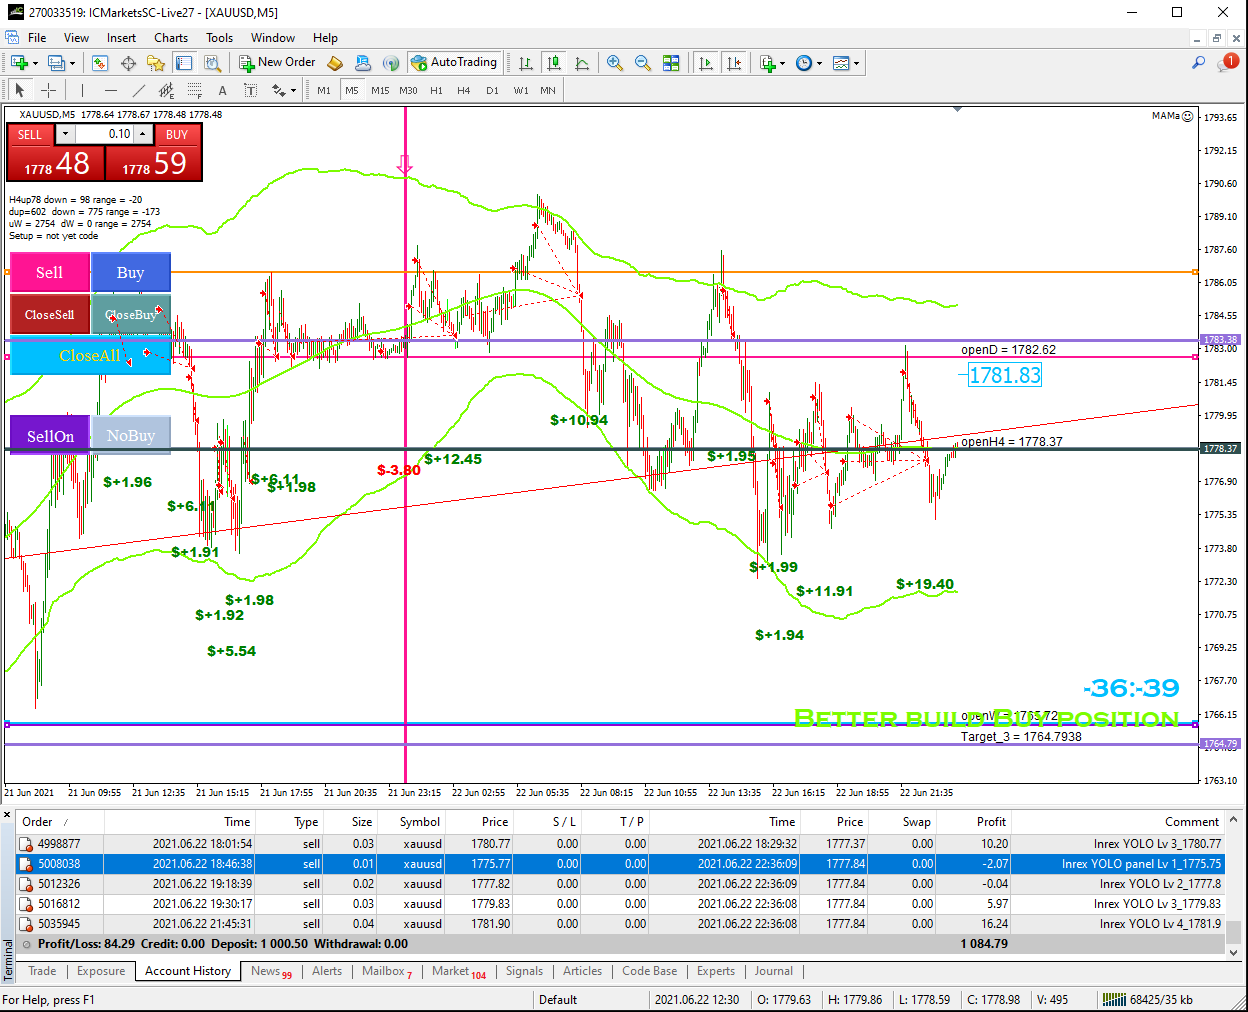Click the blue Buy panel button
The width and height of the screenshot is (1248, 1012).
pos(130,272)
